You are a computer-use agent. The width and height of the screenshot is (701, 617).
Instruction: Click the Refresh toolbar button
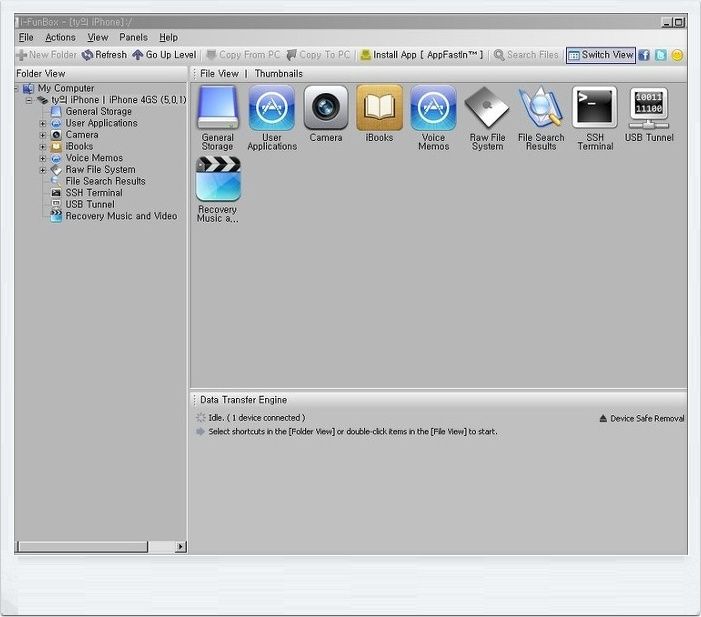click(x=104, y=55)
